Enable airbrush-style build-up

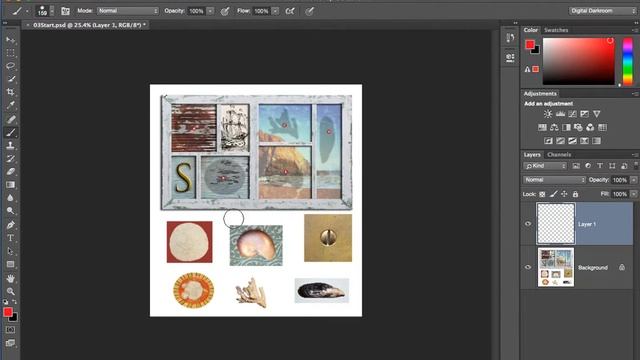click(290, 11)
